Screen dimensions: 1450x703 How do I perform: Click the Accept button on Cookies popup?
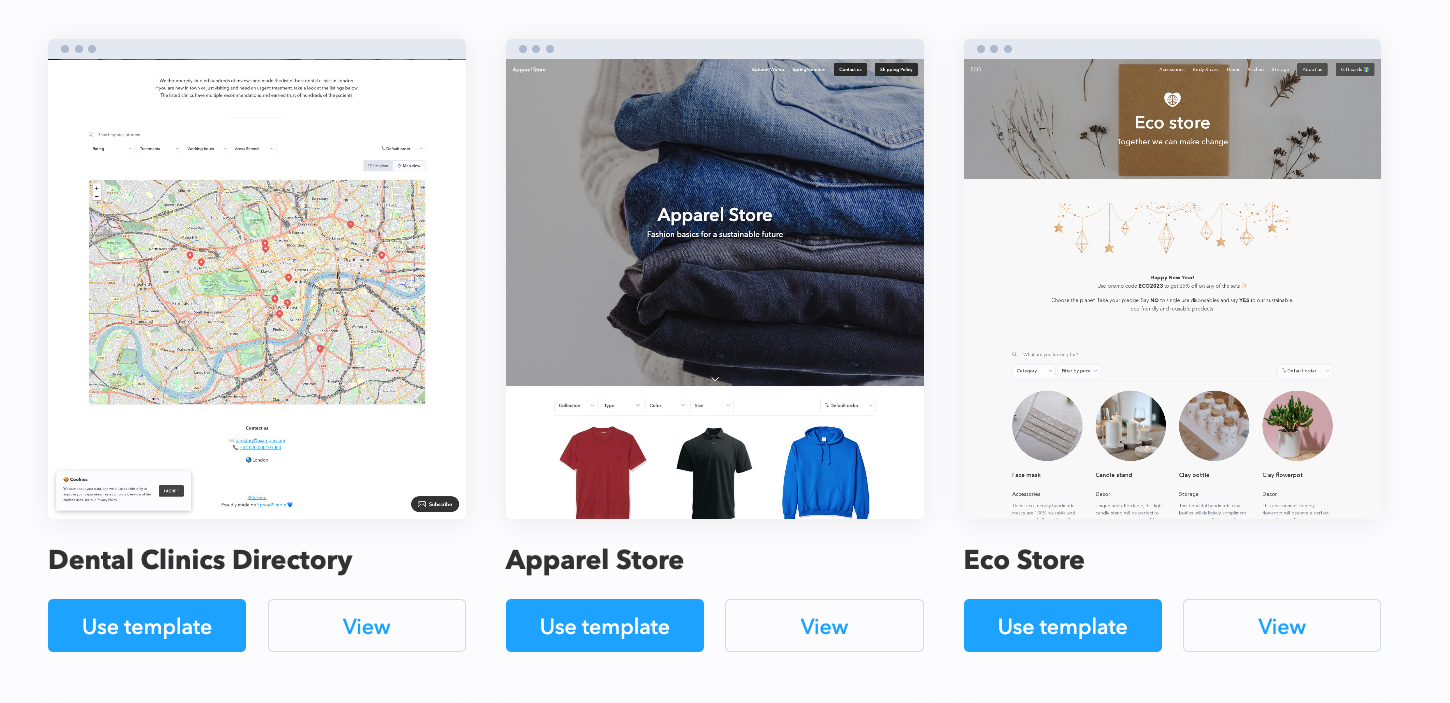click(x=171, y=491)
